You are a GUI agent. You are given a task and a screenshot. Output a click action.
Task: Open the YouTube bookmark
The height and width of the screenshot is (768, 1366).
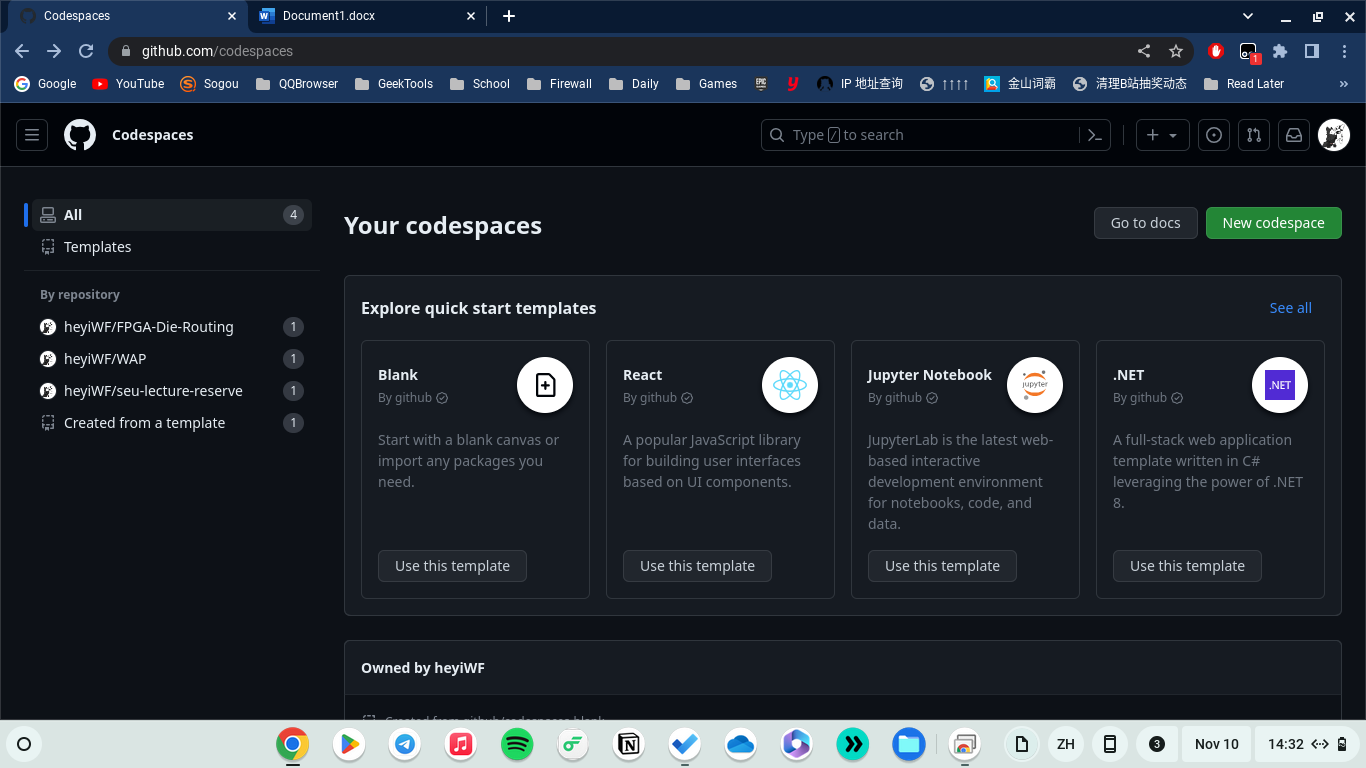tap(128, 84)
